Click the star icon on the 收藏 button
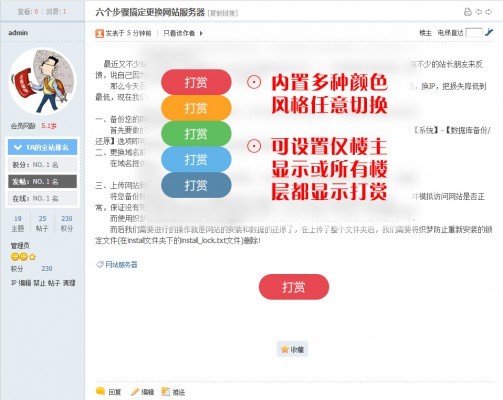The width and height of the screenshot is (503, 400). [285, 349]
